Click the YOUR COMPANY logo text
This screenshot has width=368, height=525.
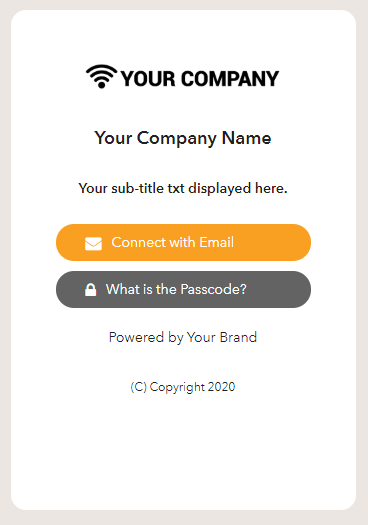click(x=200, y=79)
